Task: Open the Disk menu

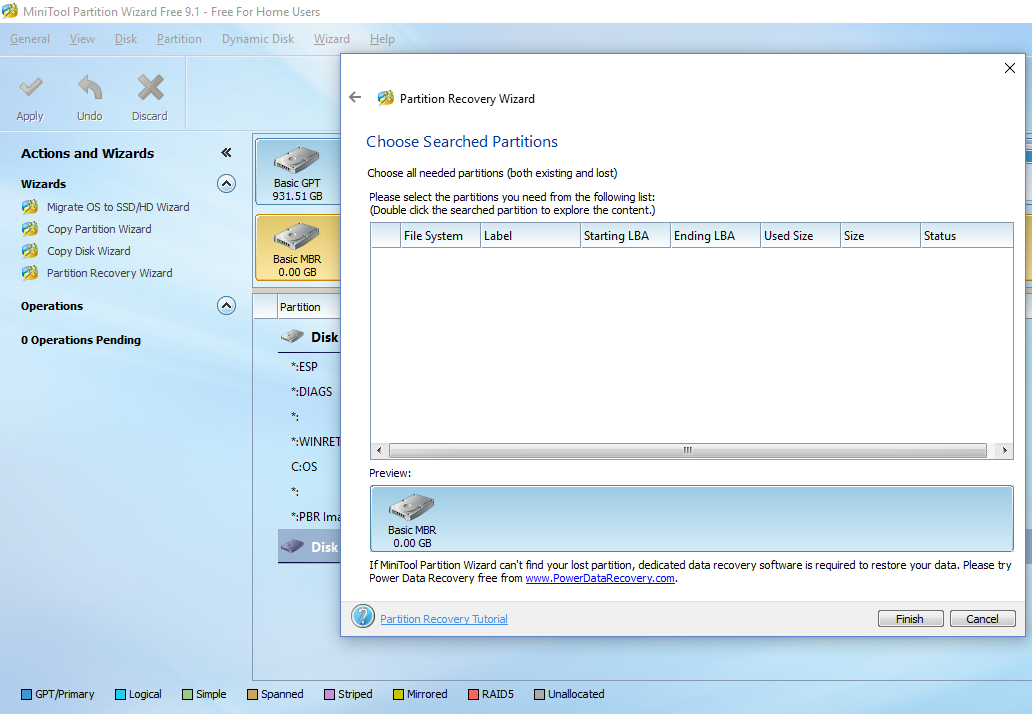Action: (126, 39)
